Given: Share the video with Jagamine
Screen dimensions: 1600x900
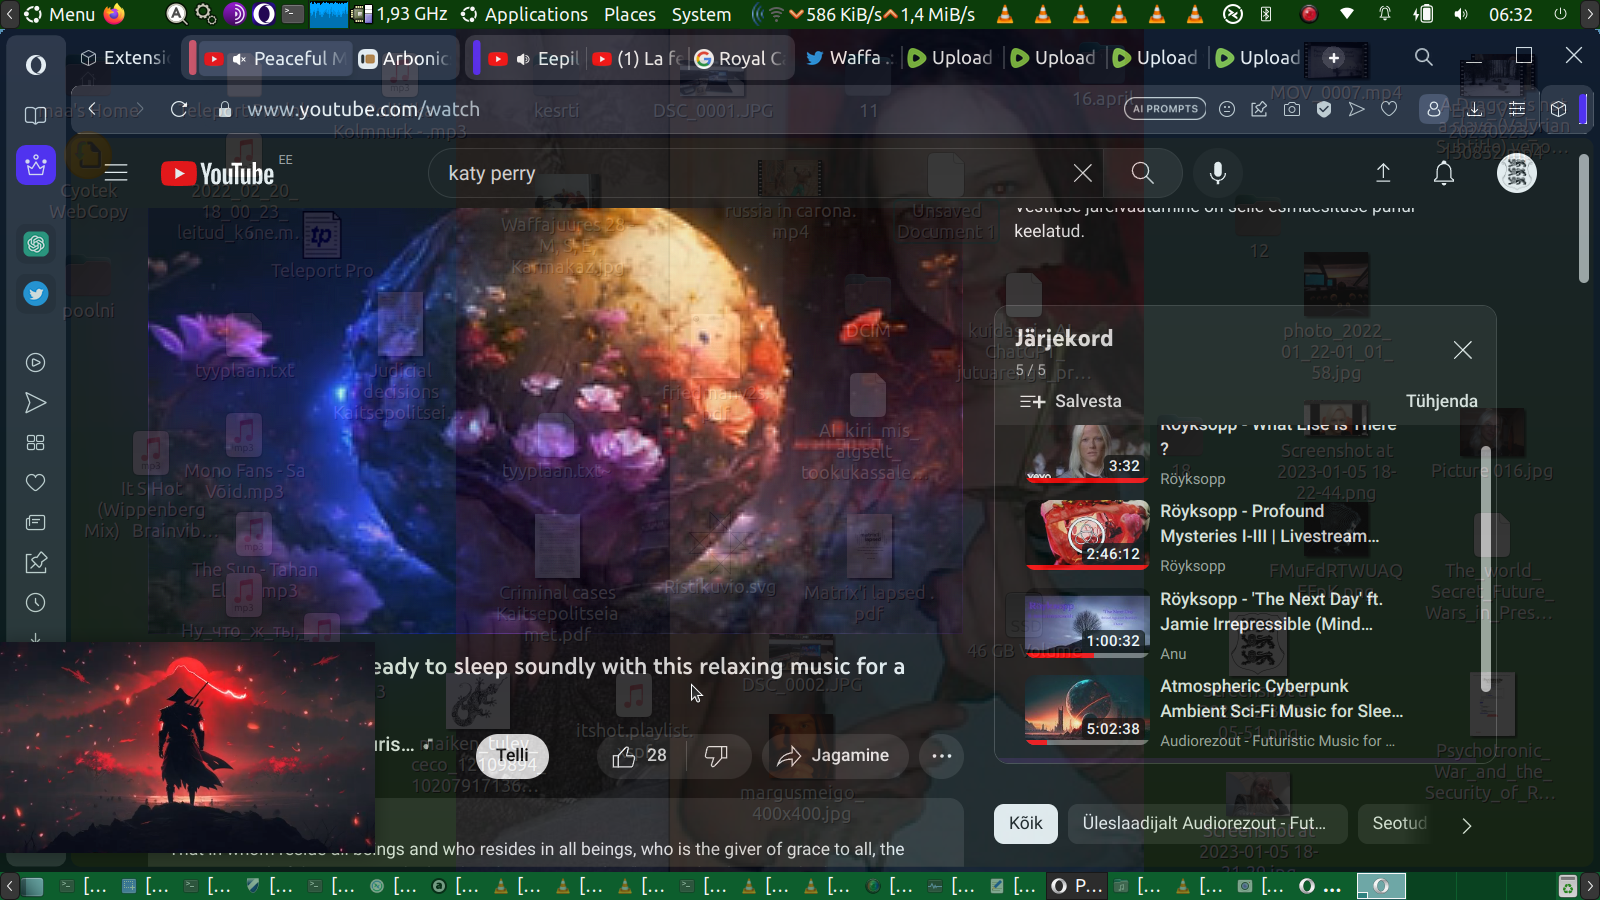Looking at the screenshot, I should [x=835, y=756].
